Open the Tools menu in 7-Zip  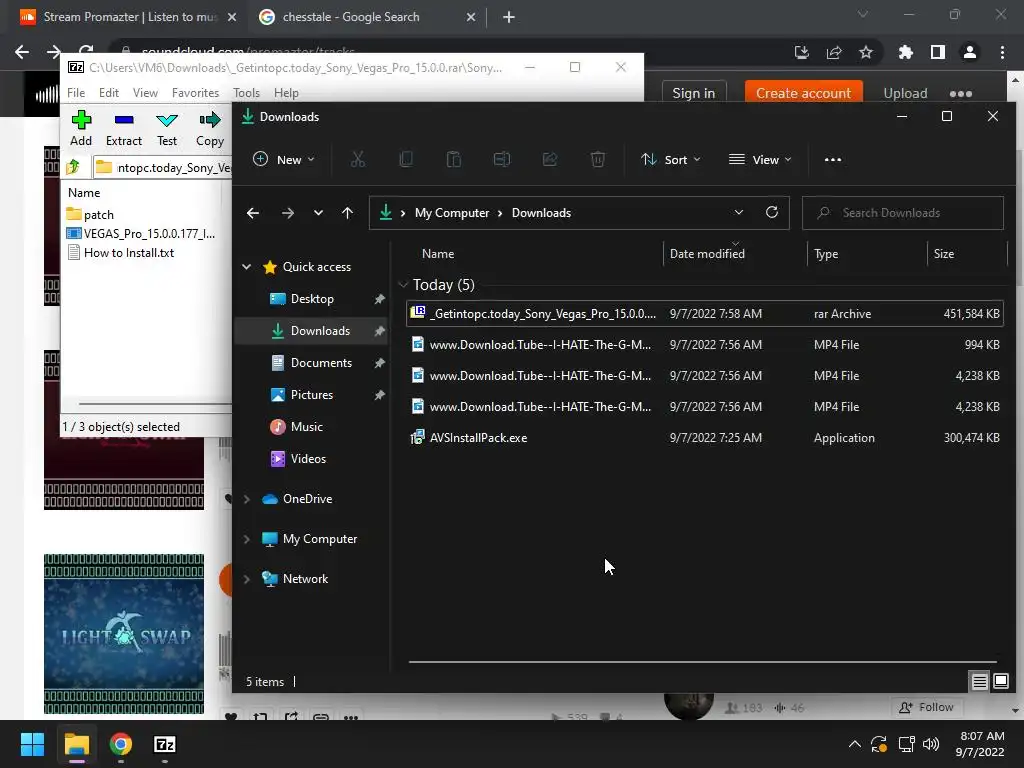coord(246,93)
